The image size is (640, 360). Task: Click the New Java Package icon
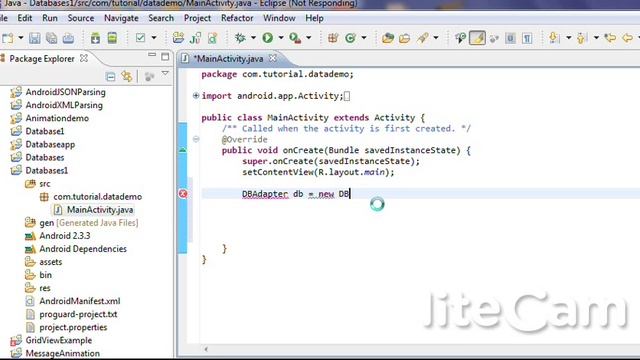click(333, 38)
